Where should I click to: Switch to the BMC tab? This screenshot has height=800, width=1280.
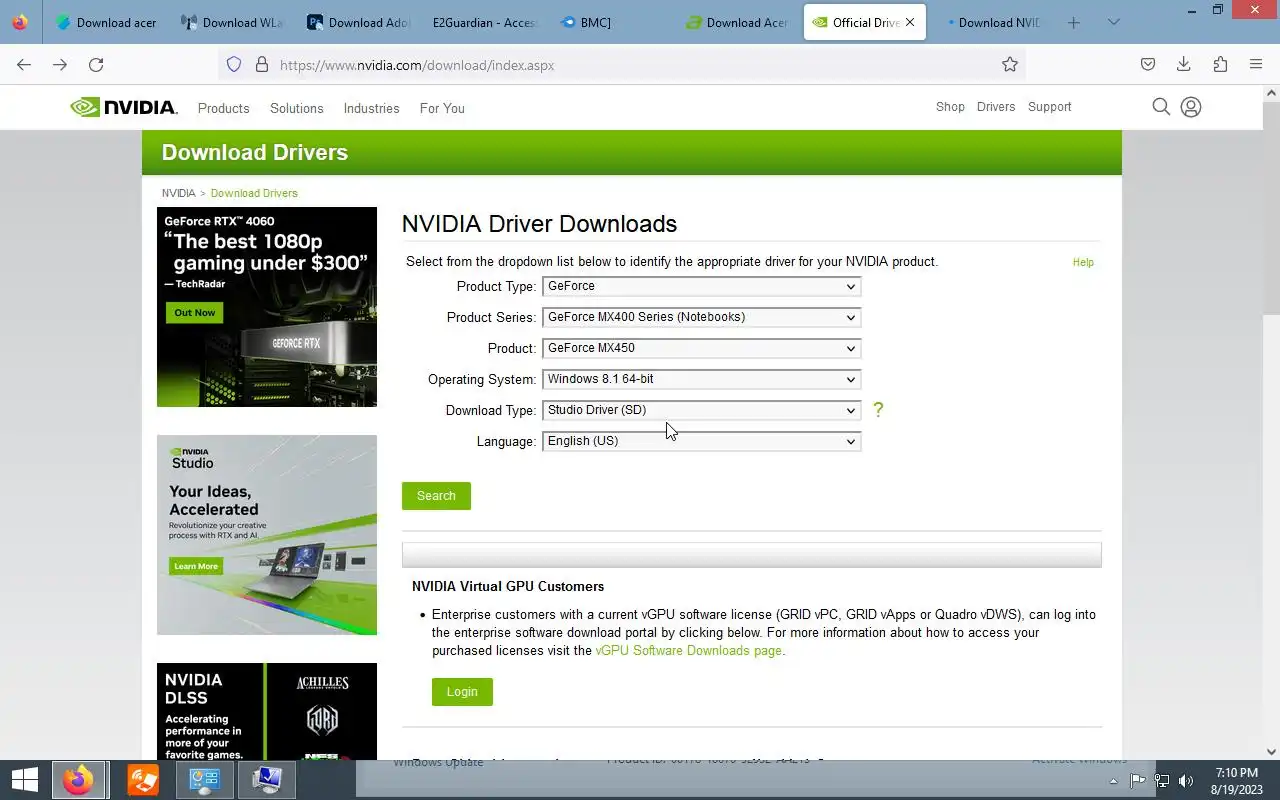(x=610, y=22)
